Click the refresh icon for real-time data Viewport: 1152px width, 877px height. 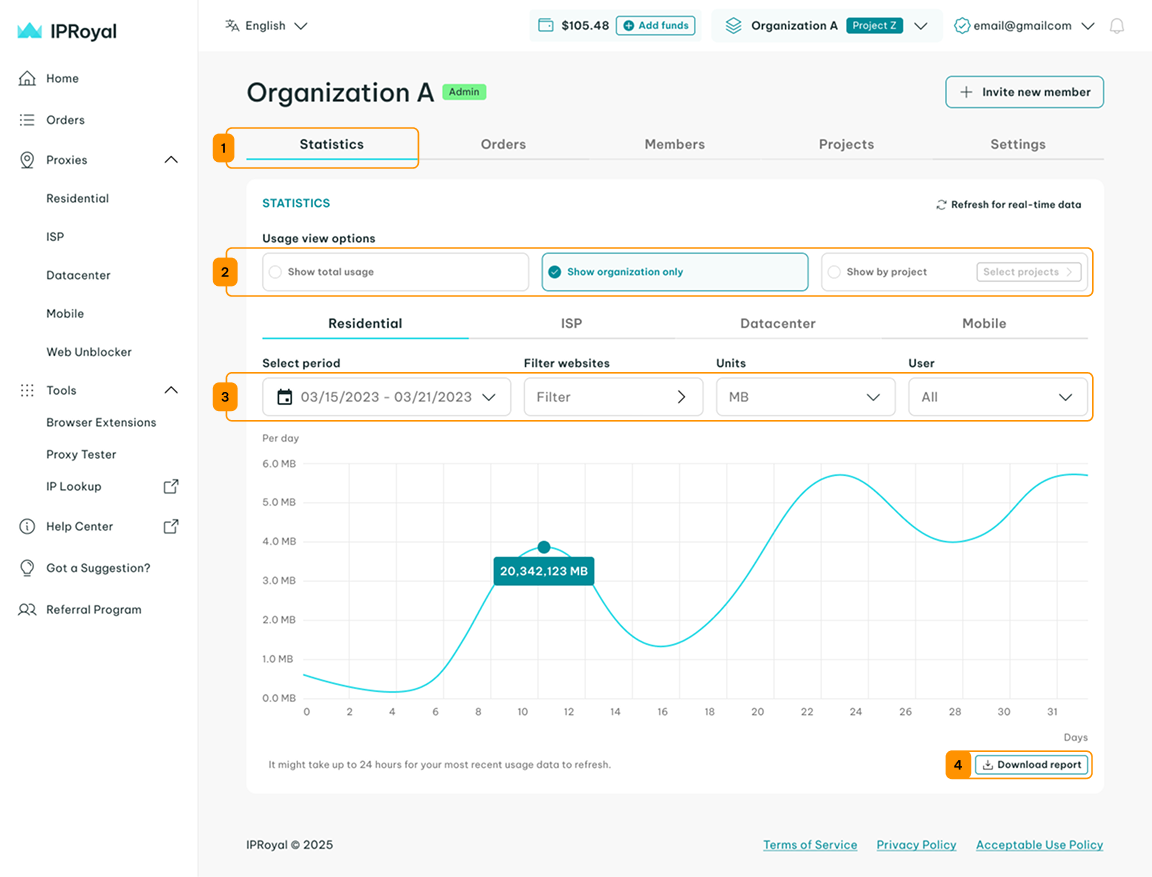(x=941, y=205)
